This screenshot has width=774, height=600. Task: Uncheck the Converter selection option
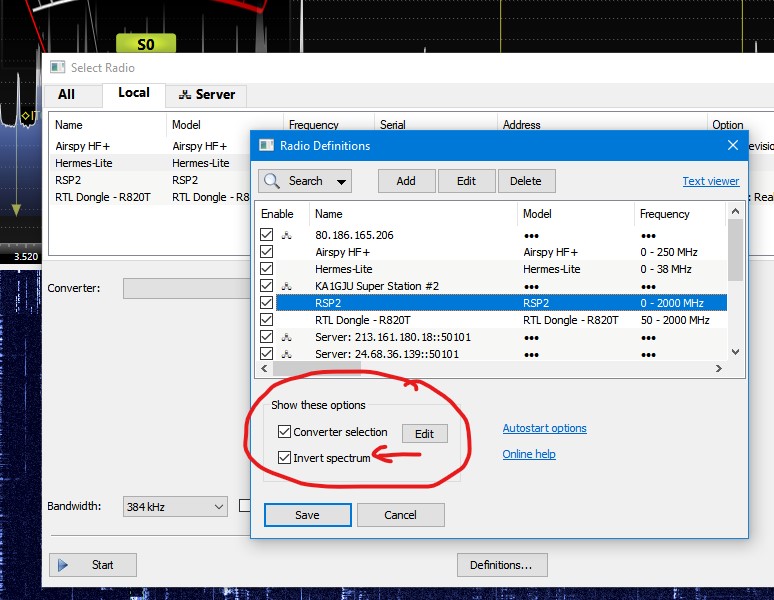point(285,432)
